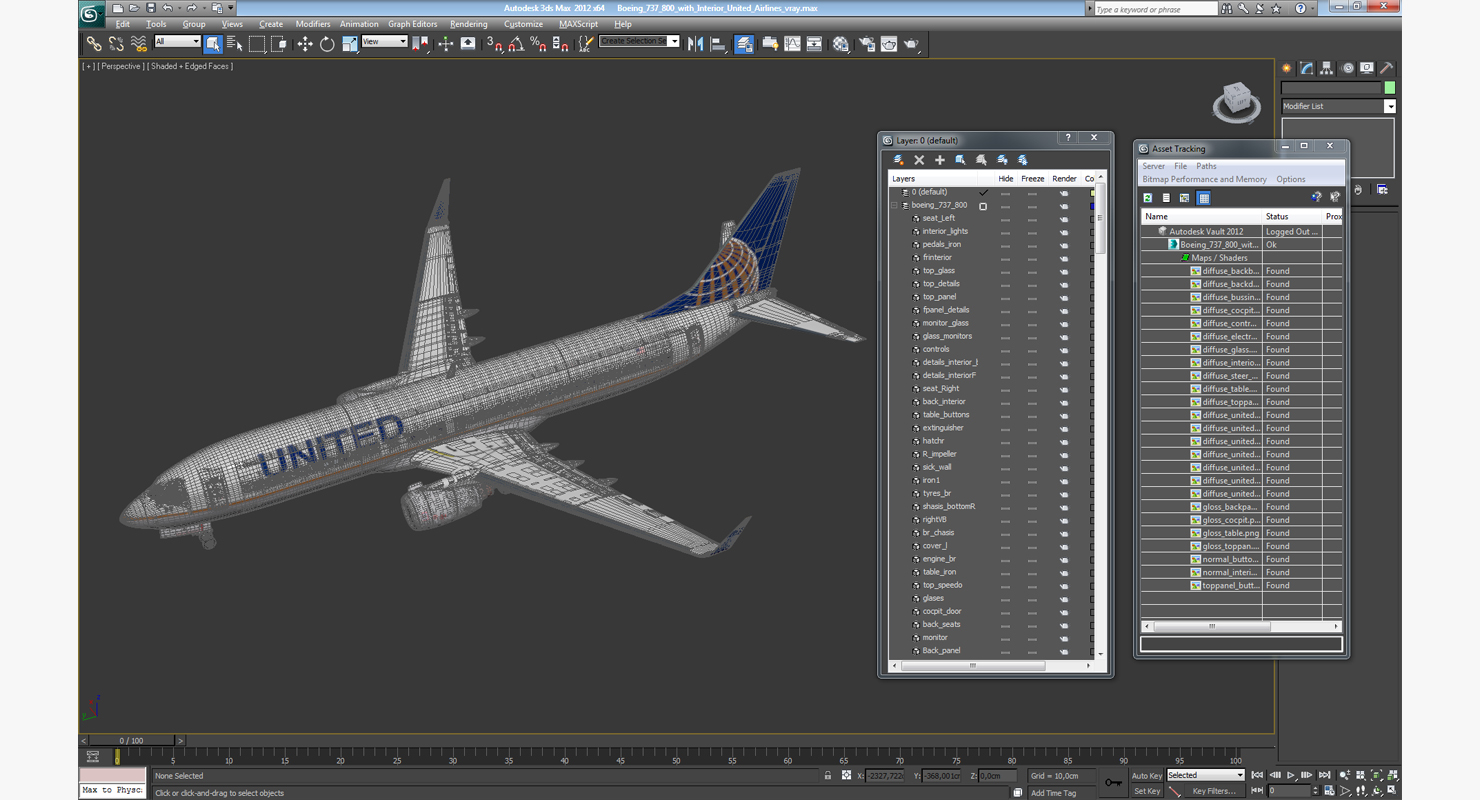Click the object color swatch in command panel
This screenshot has height=800, width=1480.
click(1389, 88)
